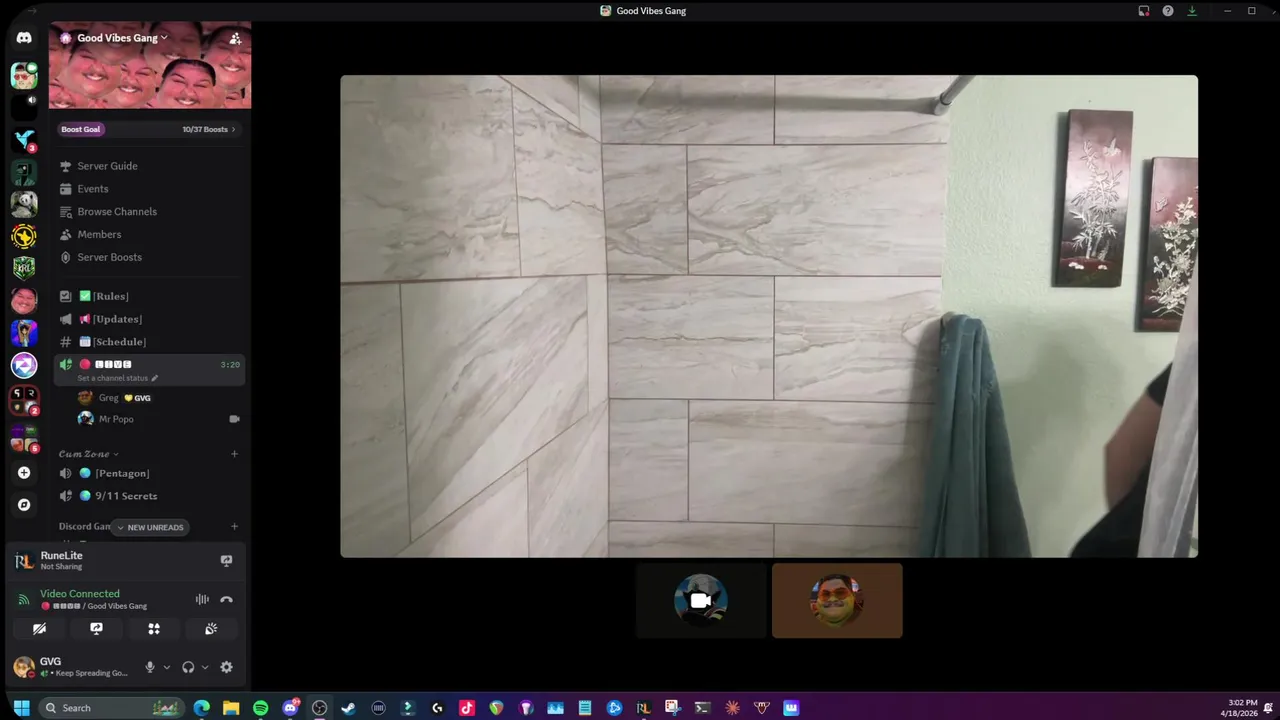The height and width of the screenshot is (720, 1280).
Task: Select the blue bird server icon
Action: pyautogui.click(x=24, y=140)
